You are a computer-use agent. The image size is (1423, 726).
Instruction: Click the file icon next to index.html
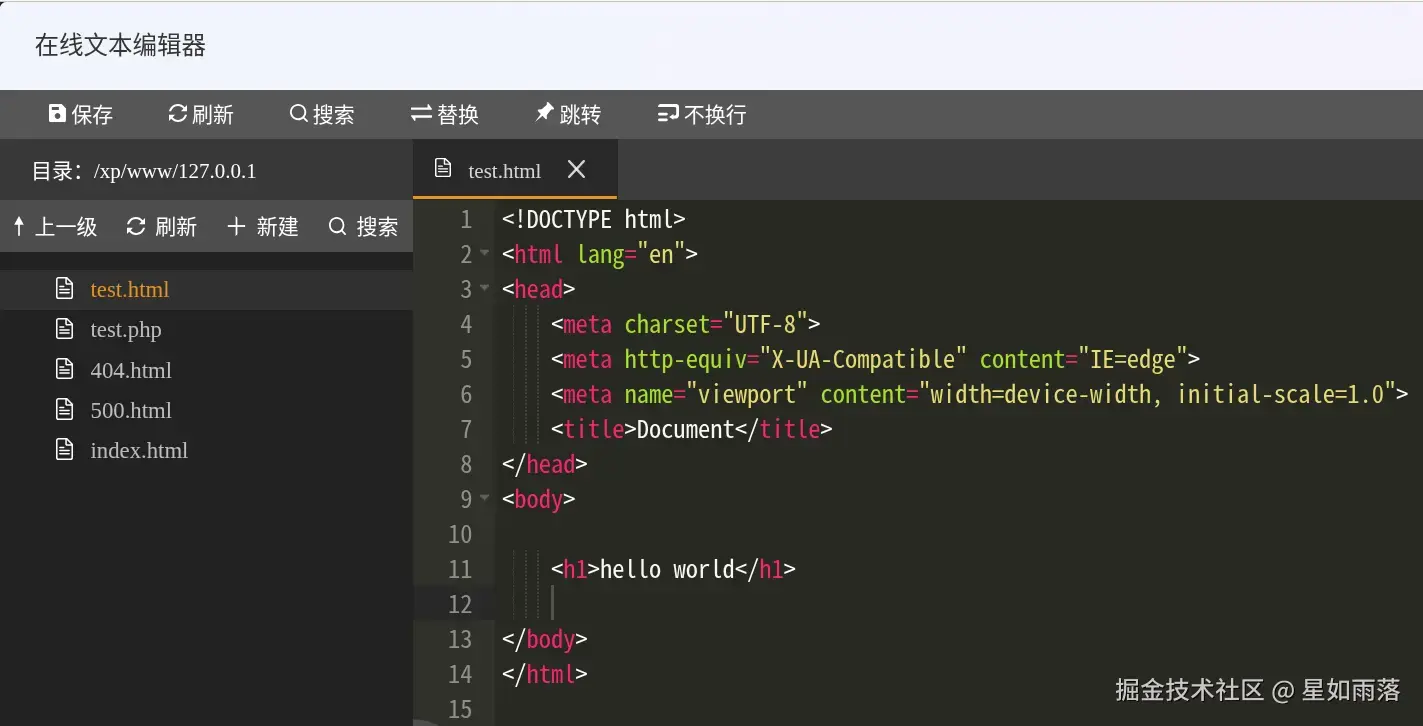(x=64, y=450)
